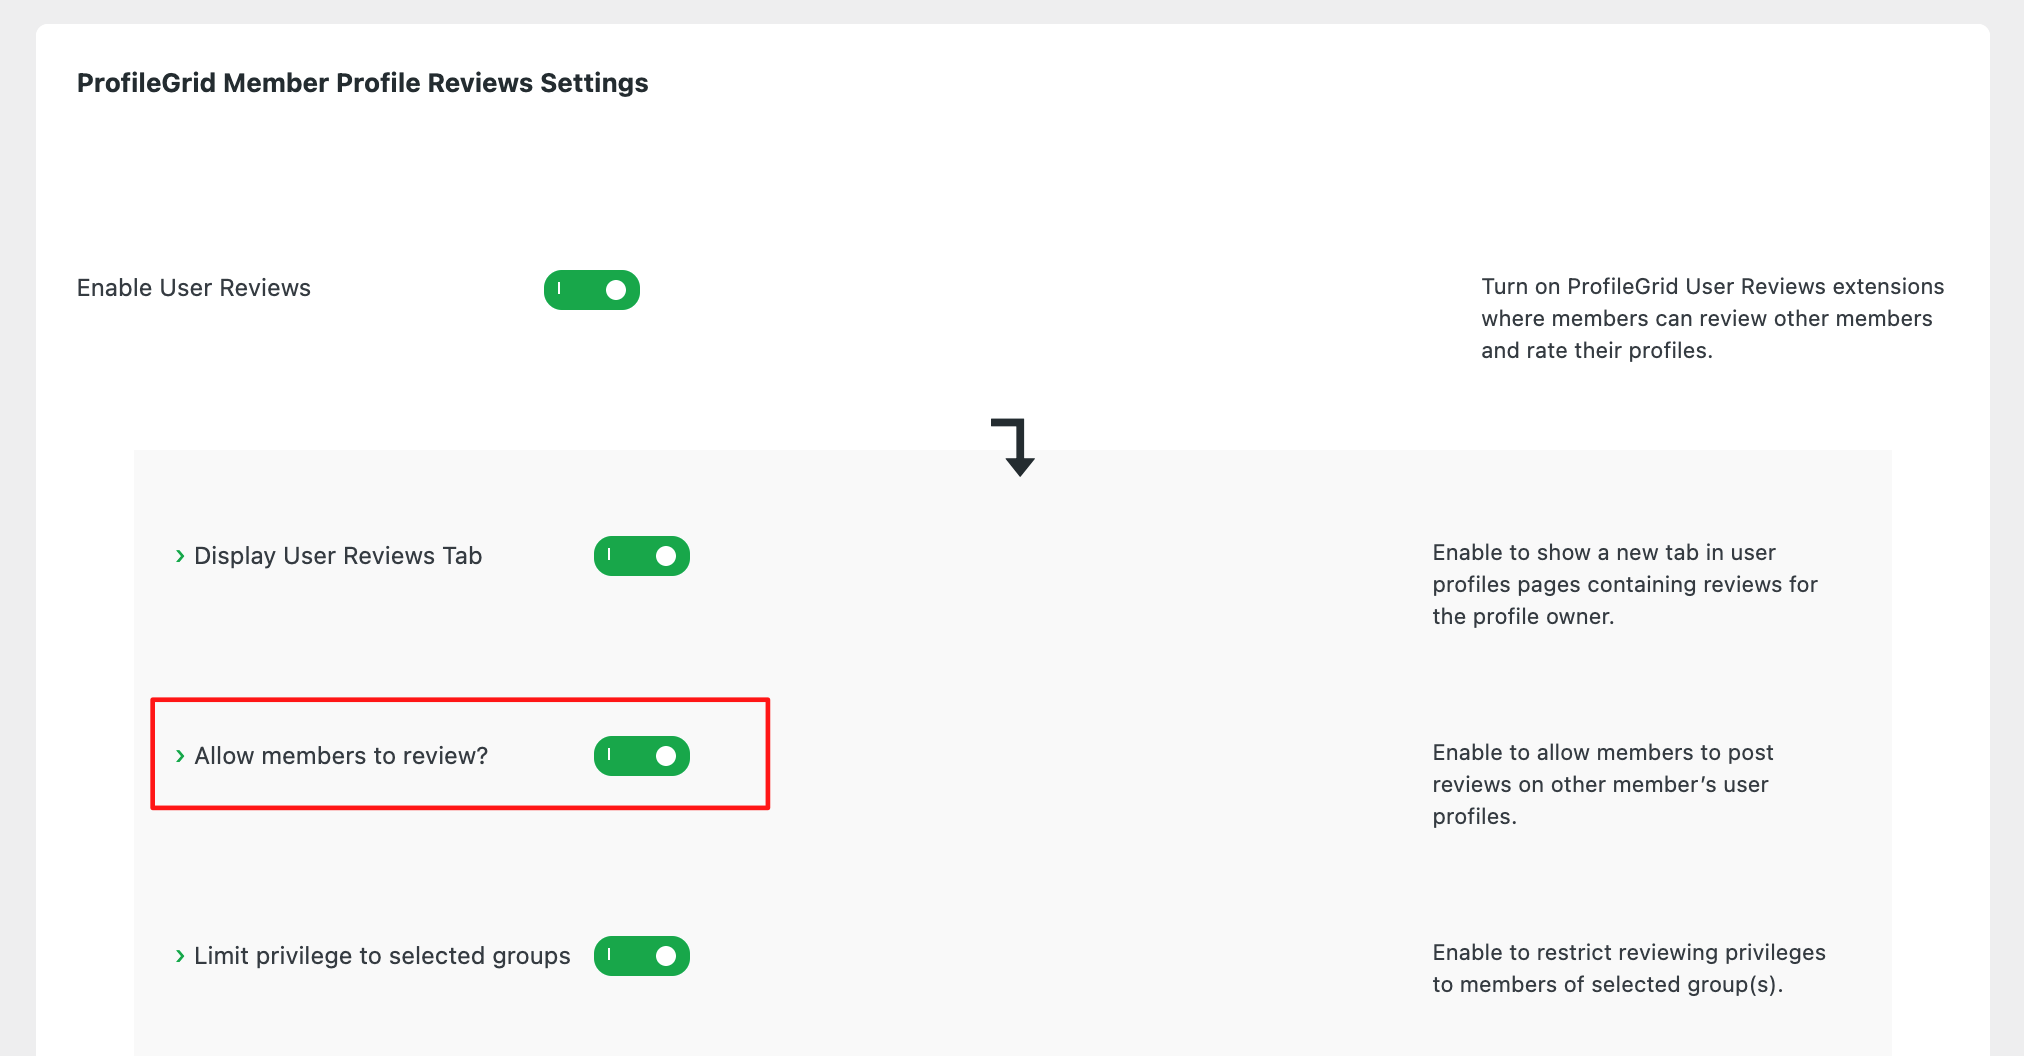Screen dimensions: 2024x1056
Task: Turn off Allow members to review switch
Action: [642, 756]
